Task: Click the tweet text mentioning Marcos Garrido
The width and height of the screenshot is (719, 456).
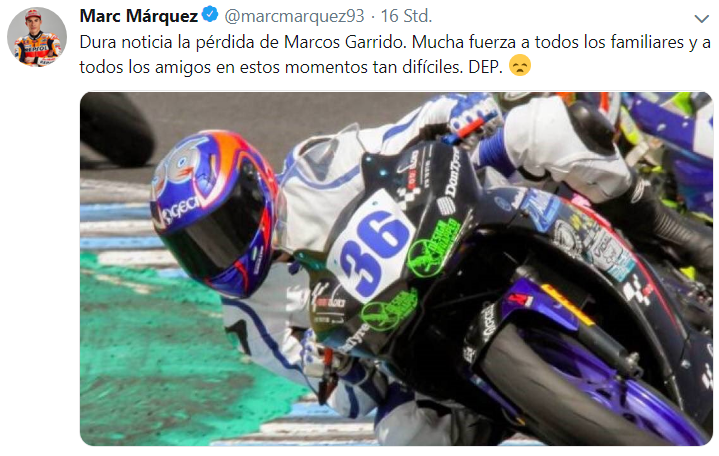Action: tap(395, 55)
